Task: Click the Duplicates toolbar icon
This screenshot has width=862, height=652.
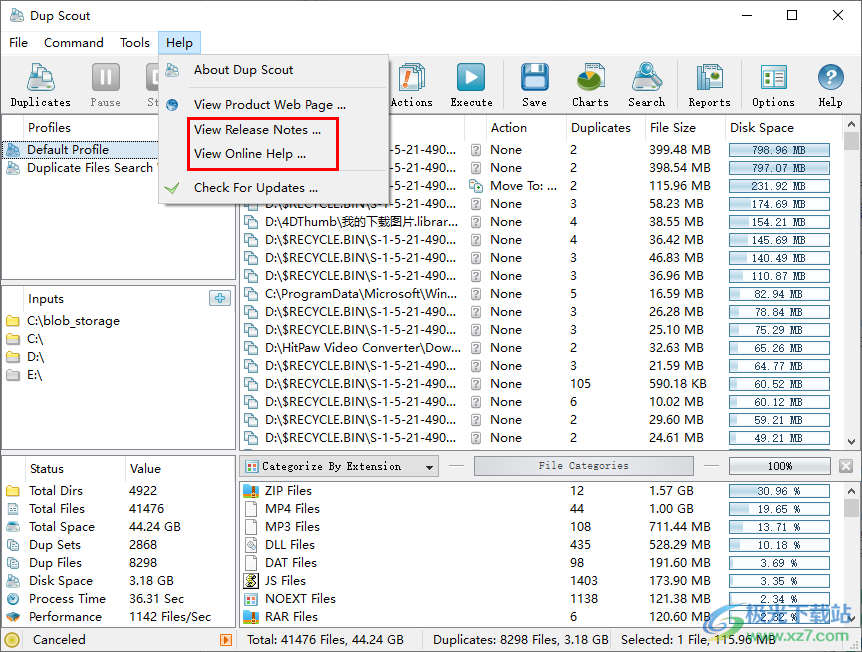Action: coord(41,85)
